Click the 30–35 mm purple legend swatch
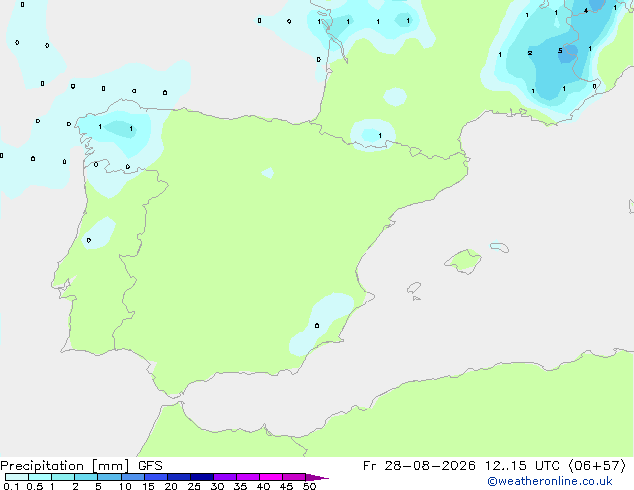 point(225,477)
